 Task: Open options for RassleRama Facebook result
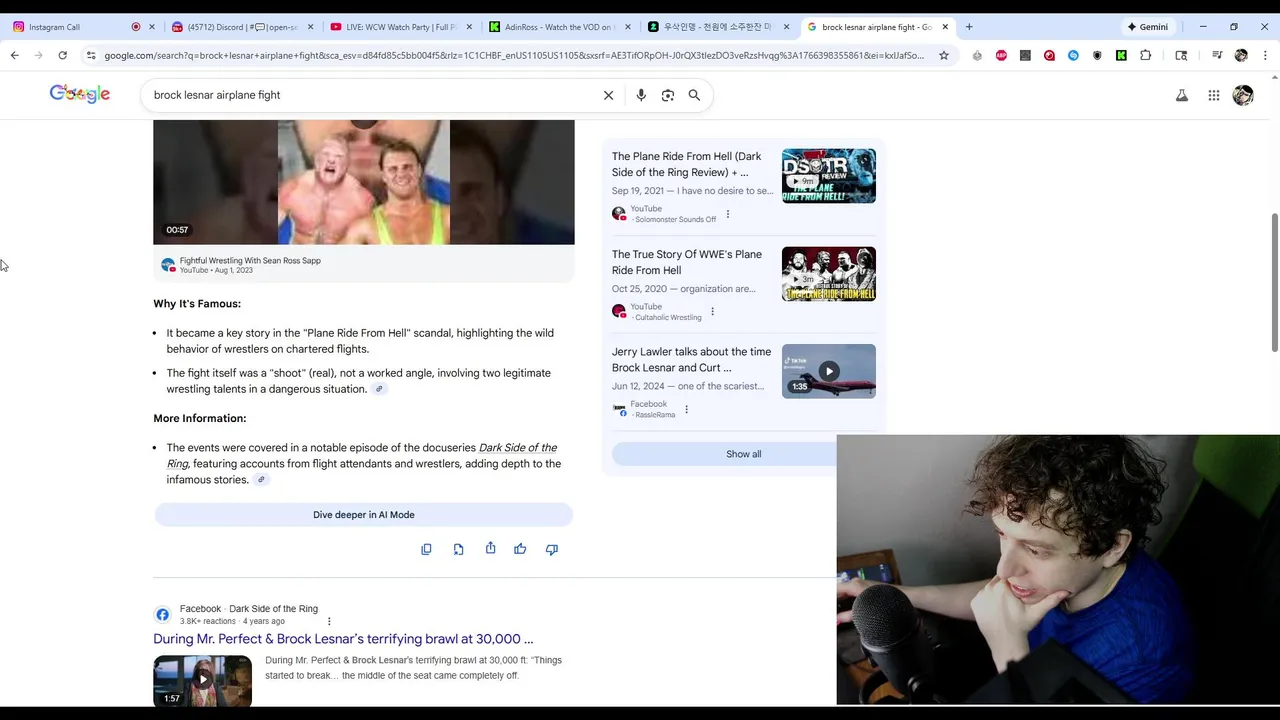pos(686,409)
